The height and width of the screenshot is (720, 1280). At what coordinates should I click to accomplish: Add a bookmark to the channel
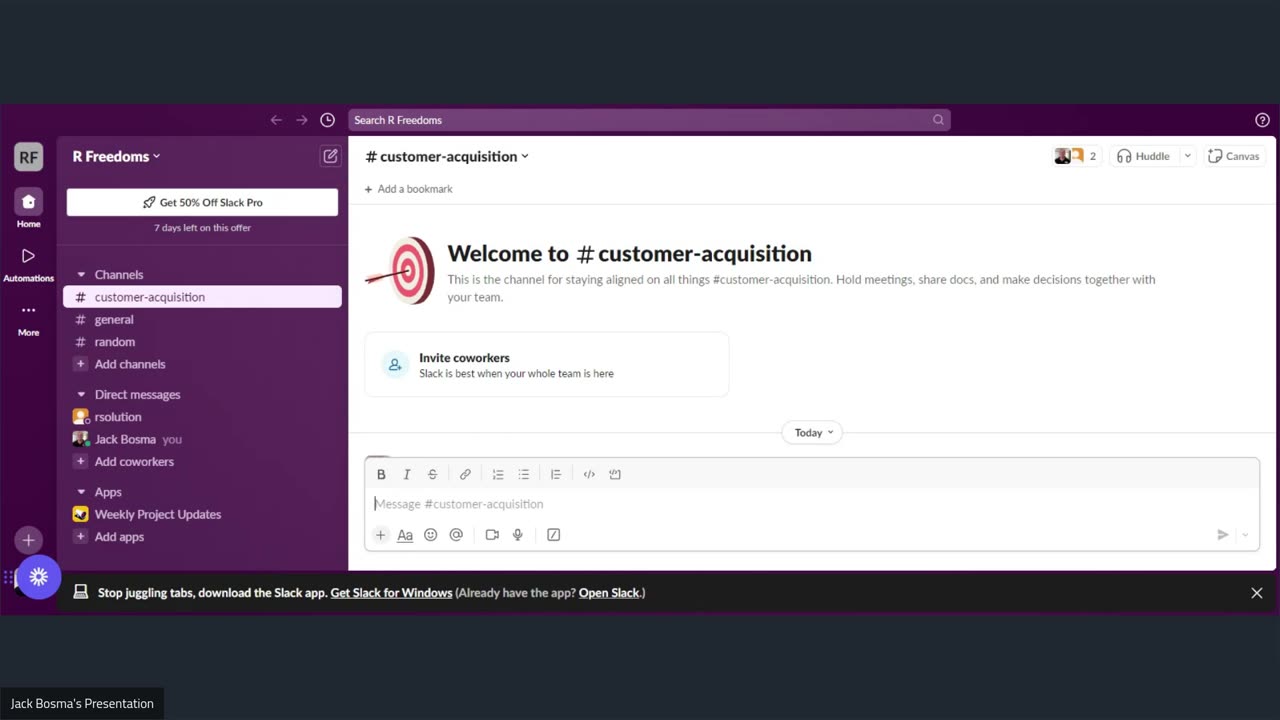(409, 189)
